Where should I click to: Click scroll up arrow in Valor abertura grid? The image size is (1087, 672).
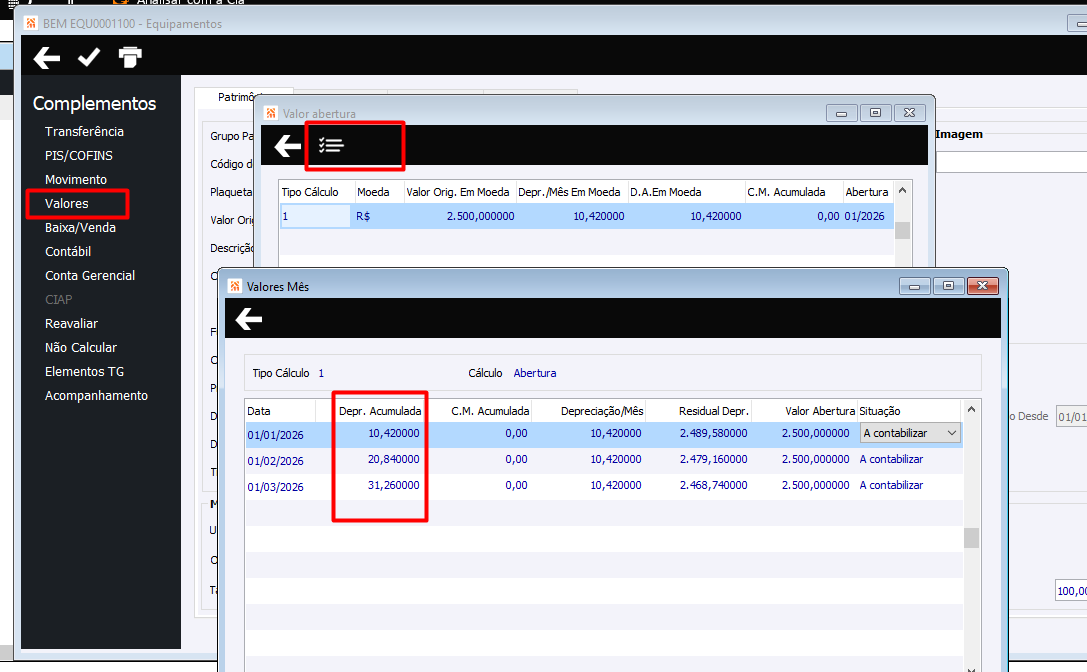[902, 191]
